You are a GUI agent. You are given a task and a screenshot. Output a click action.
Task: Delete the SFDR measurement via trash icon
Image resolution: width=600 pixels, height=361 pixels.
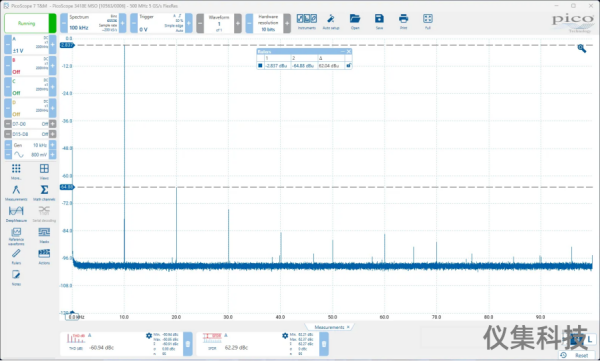point(324,343)
